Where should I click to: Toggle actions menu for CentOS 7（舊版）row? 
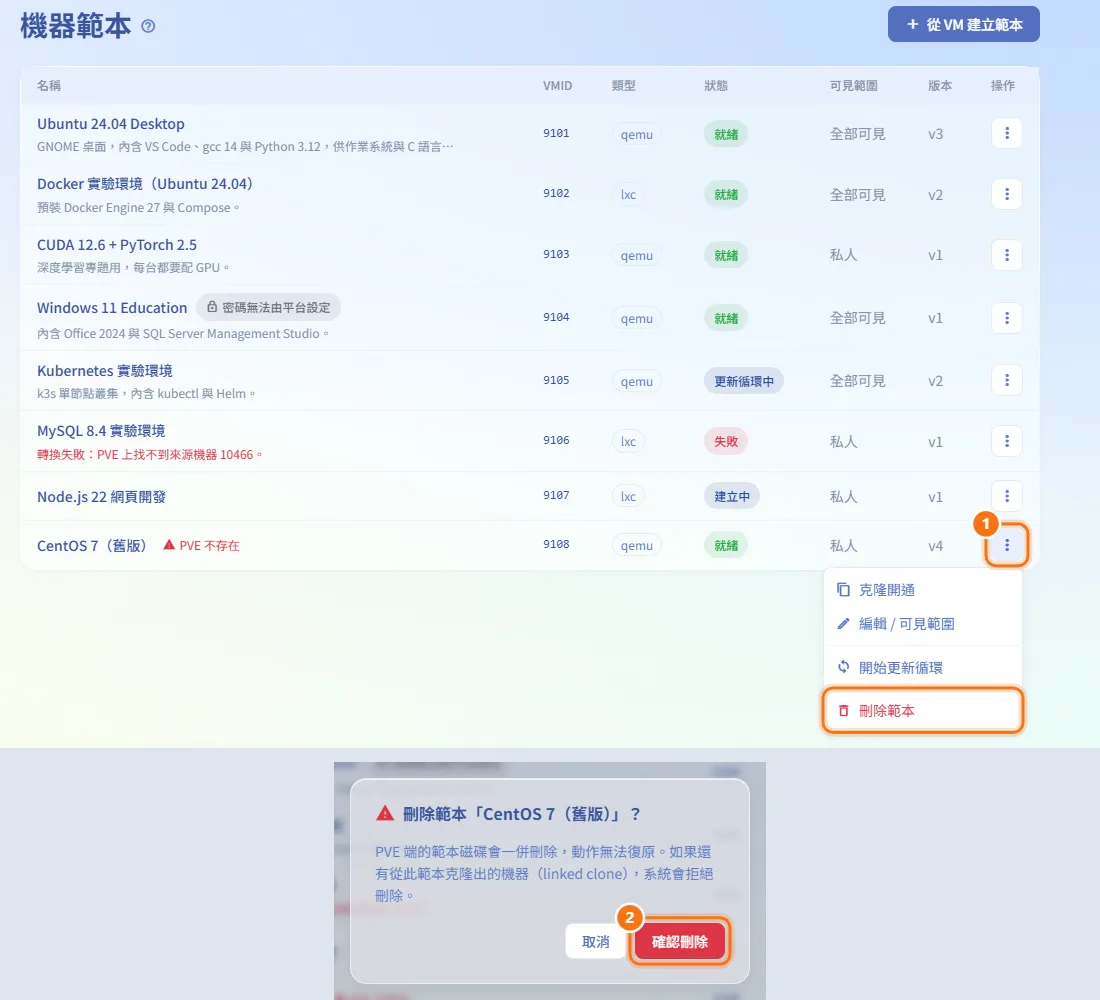[x=1007, y=545]
